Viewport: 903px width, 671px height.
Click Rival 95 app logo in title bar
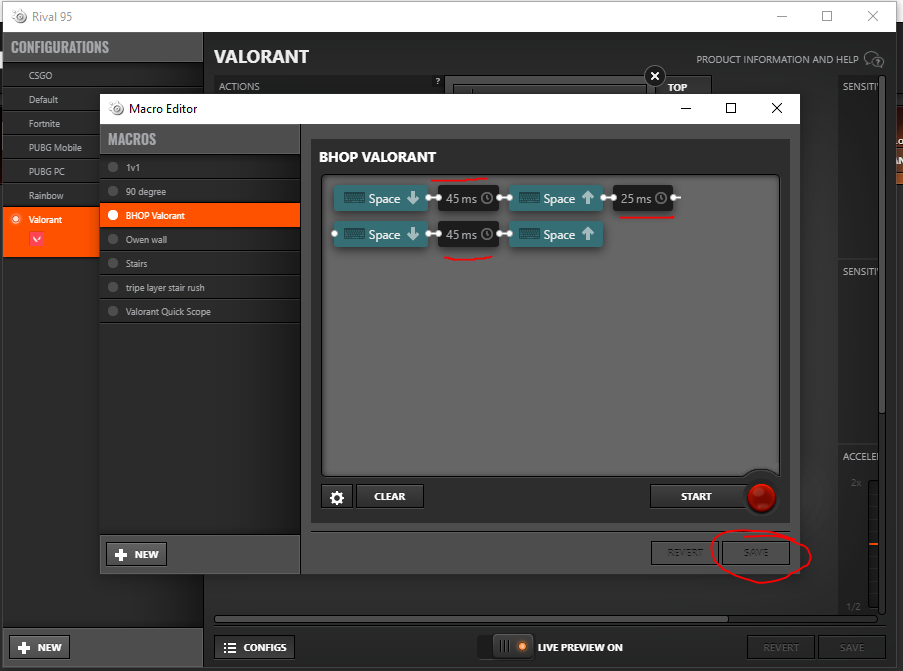tap(20, 17)
